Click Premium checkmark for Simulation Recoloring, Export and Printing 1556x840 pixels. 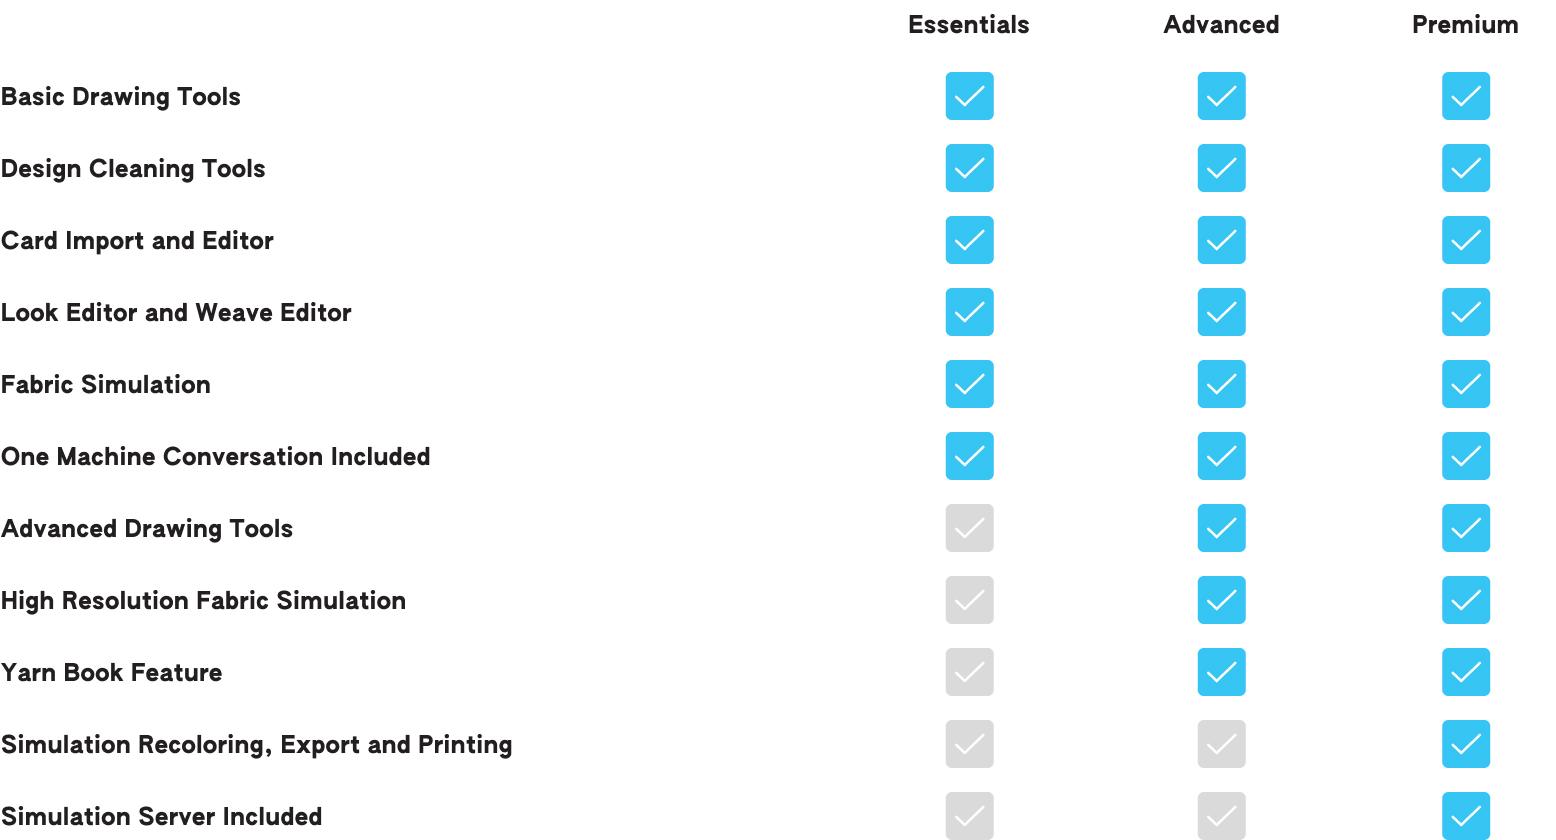(1465, 744)
